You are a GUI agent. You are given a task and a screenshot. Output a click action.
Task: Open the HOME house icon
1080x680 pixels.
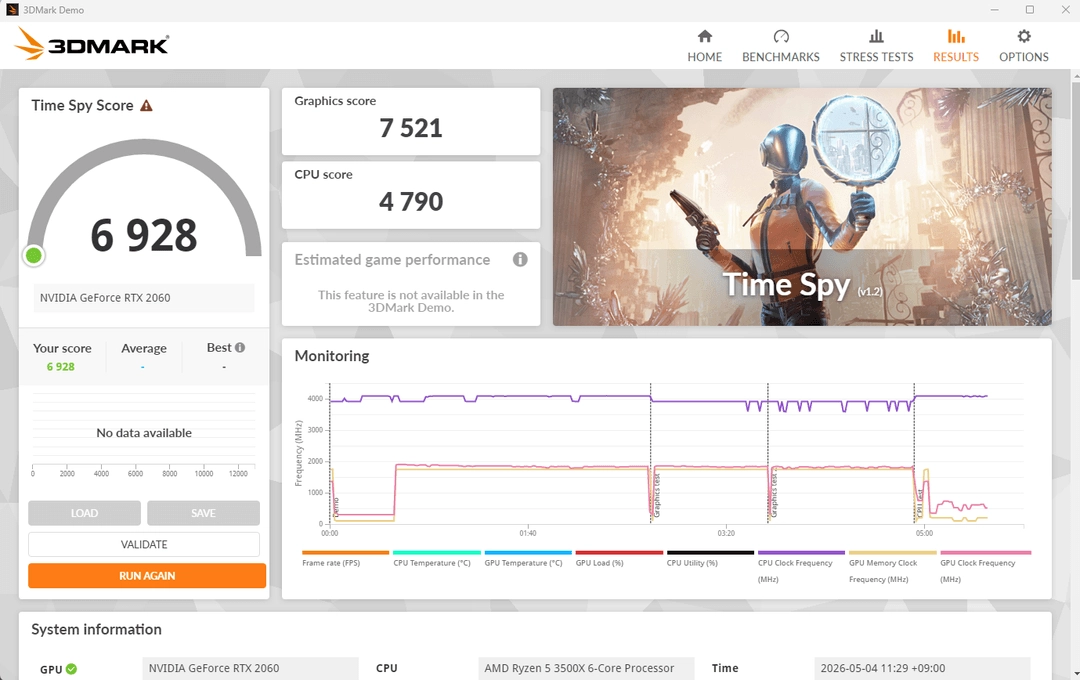(705, 37)
